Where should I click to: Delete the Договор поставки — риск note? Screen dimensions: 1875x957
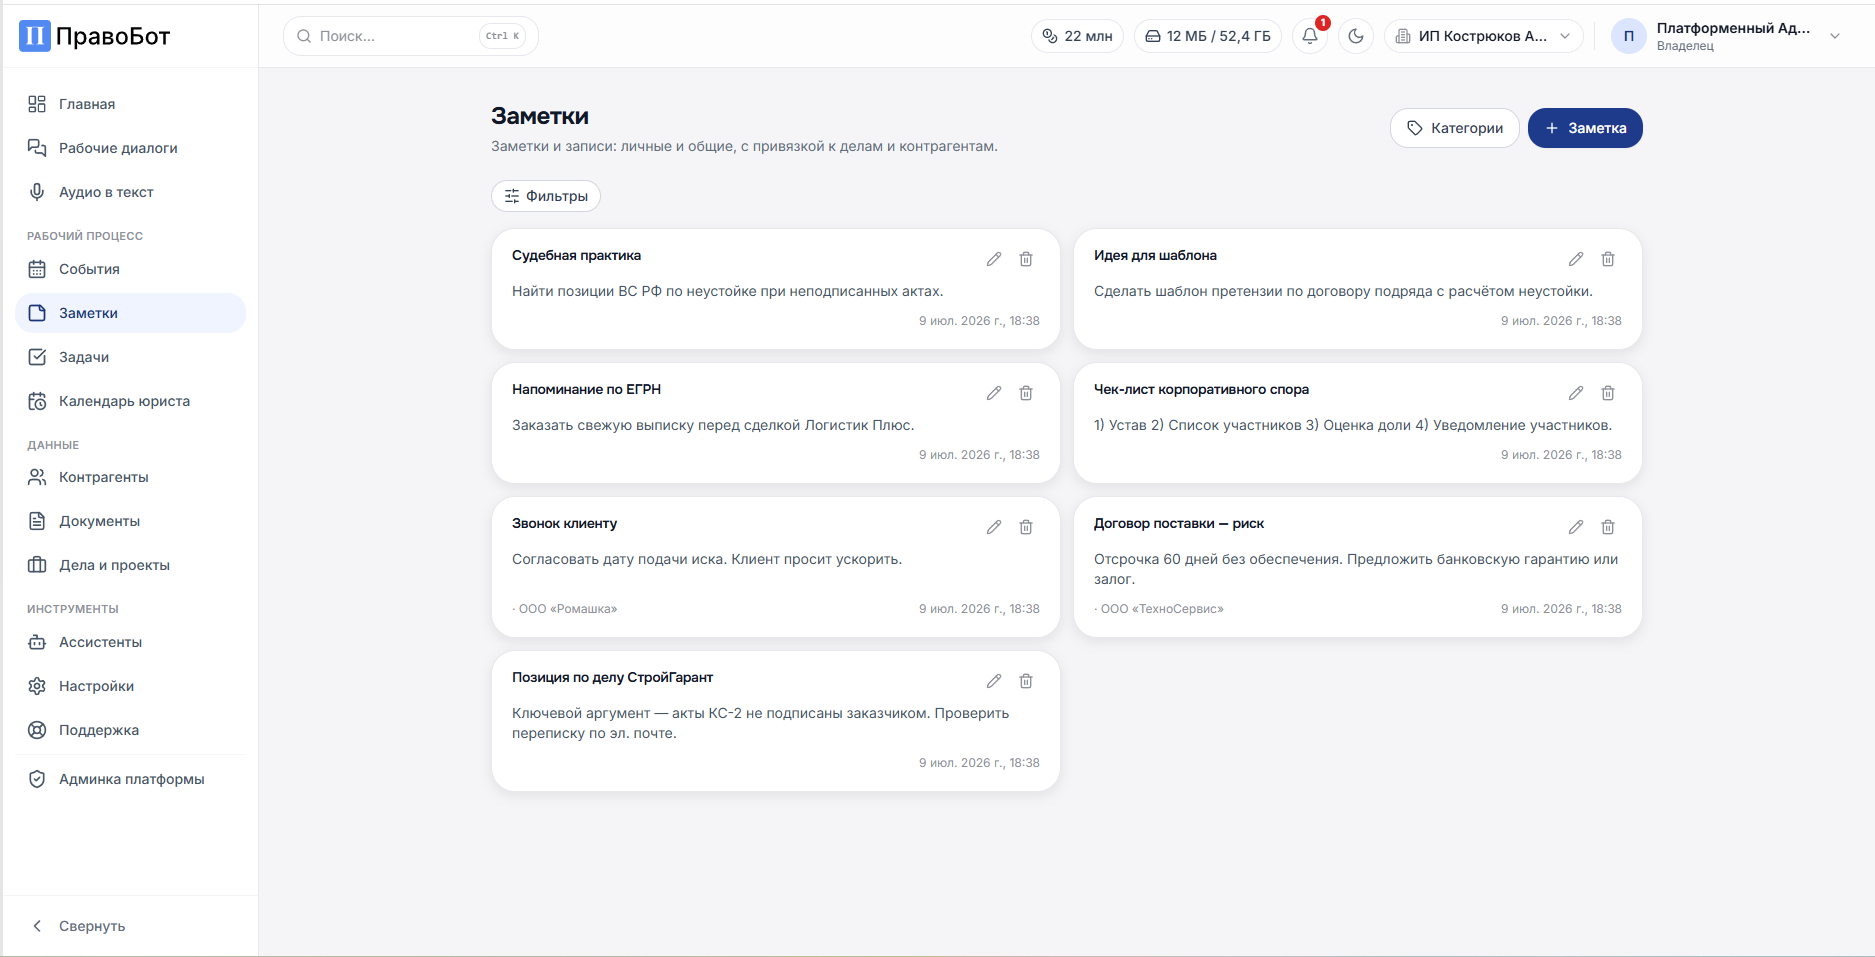coord(1608,527)
